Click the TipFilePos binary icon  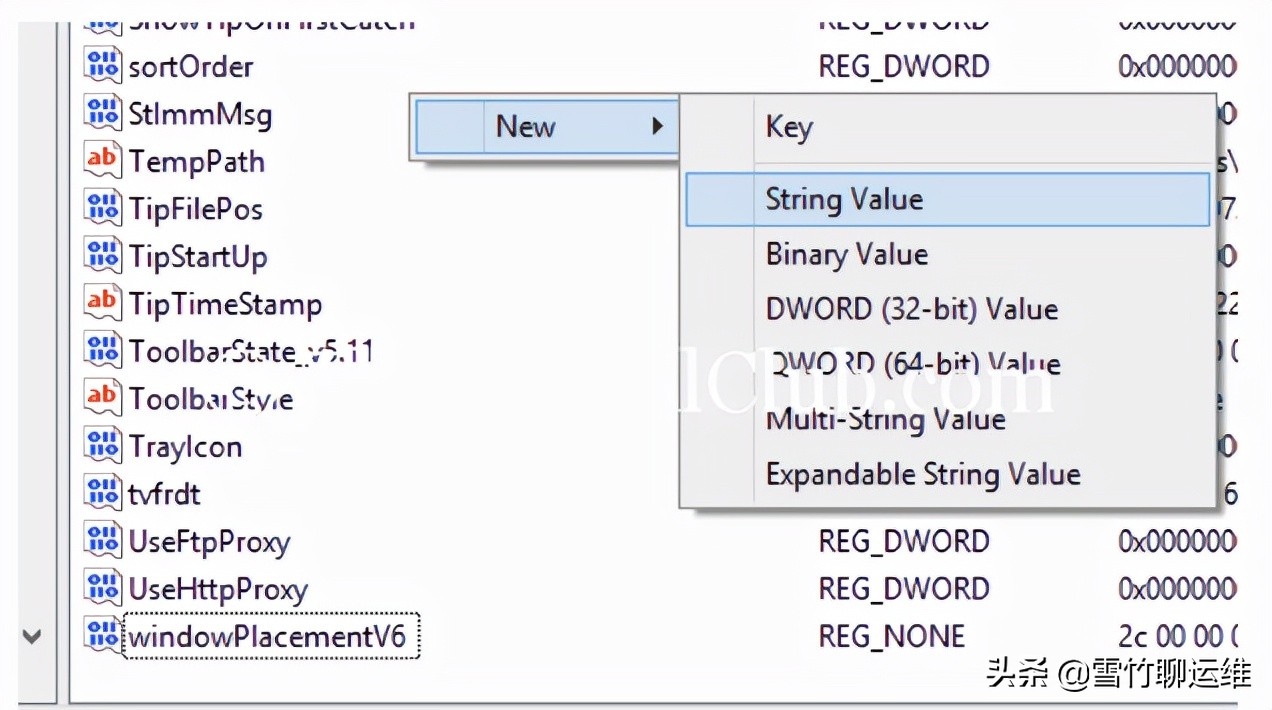(x=102, y=208)
